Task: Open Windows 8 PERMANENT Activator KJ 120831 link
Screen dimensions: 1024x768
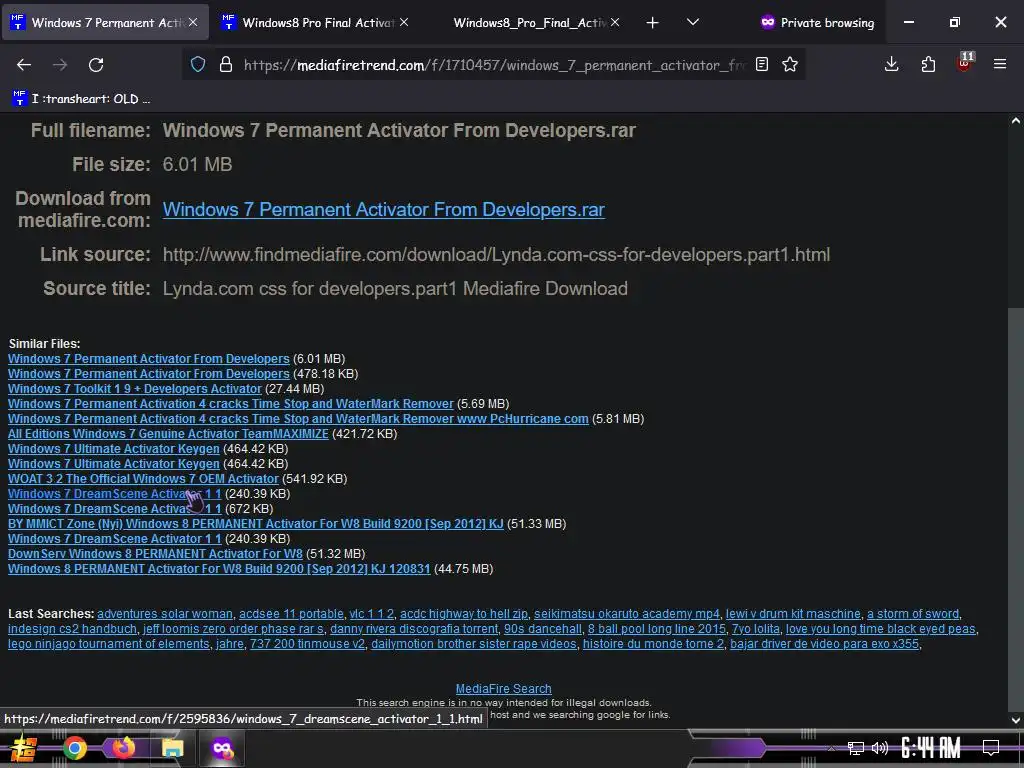Action: coord(219,569)
